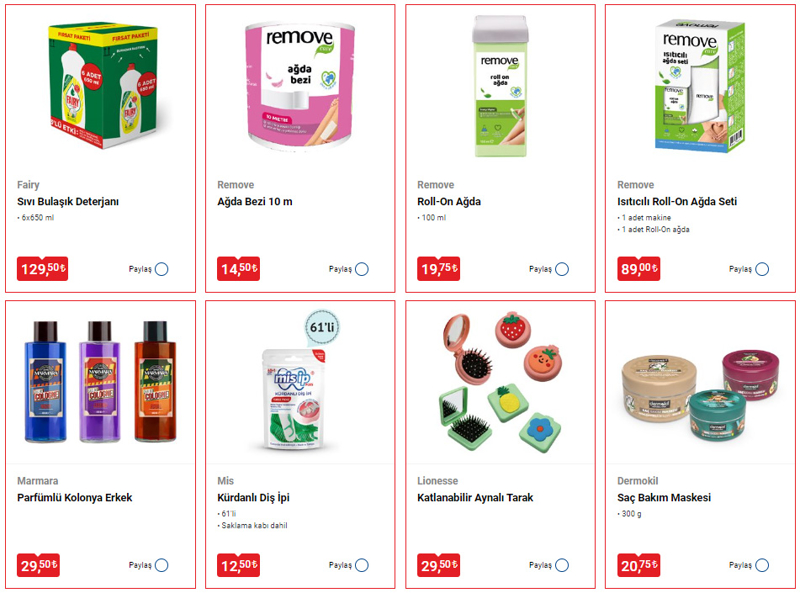Toggle Paylaş circle for Katlanabilir Aynalı Tarak
The height and width of the screenshot is (593, 800).
562,565
